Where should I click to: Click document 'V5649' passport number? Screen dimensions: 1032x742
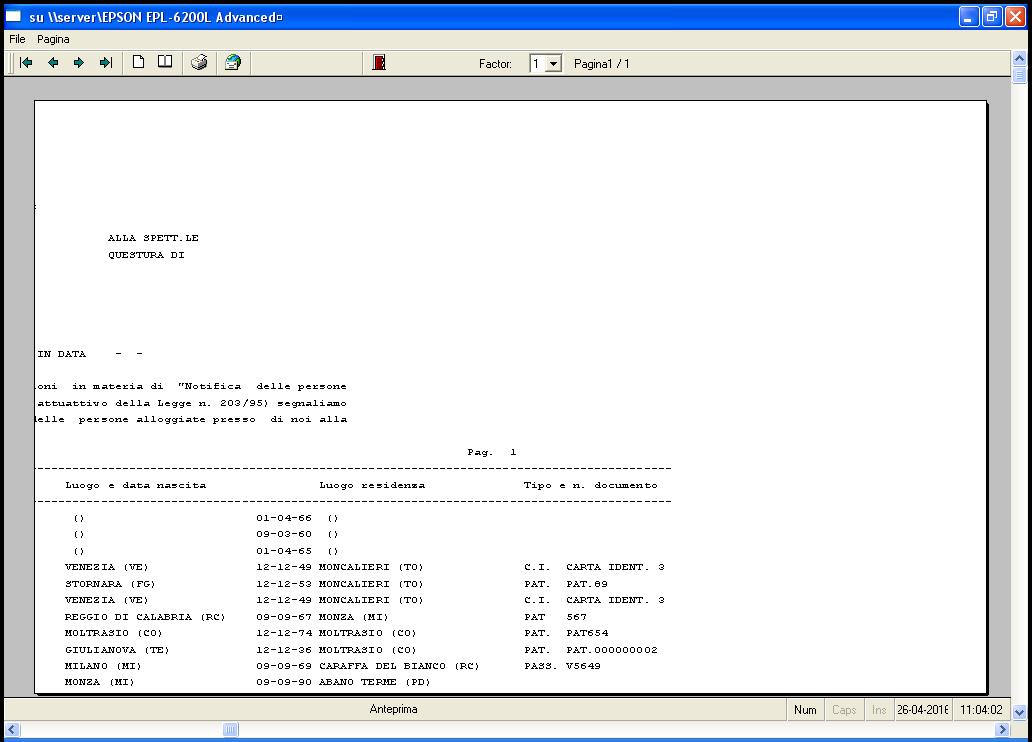tap(583, 666)
